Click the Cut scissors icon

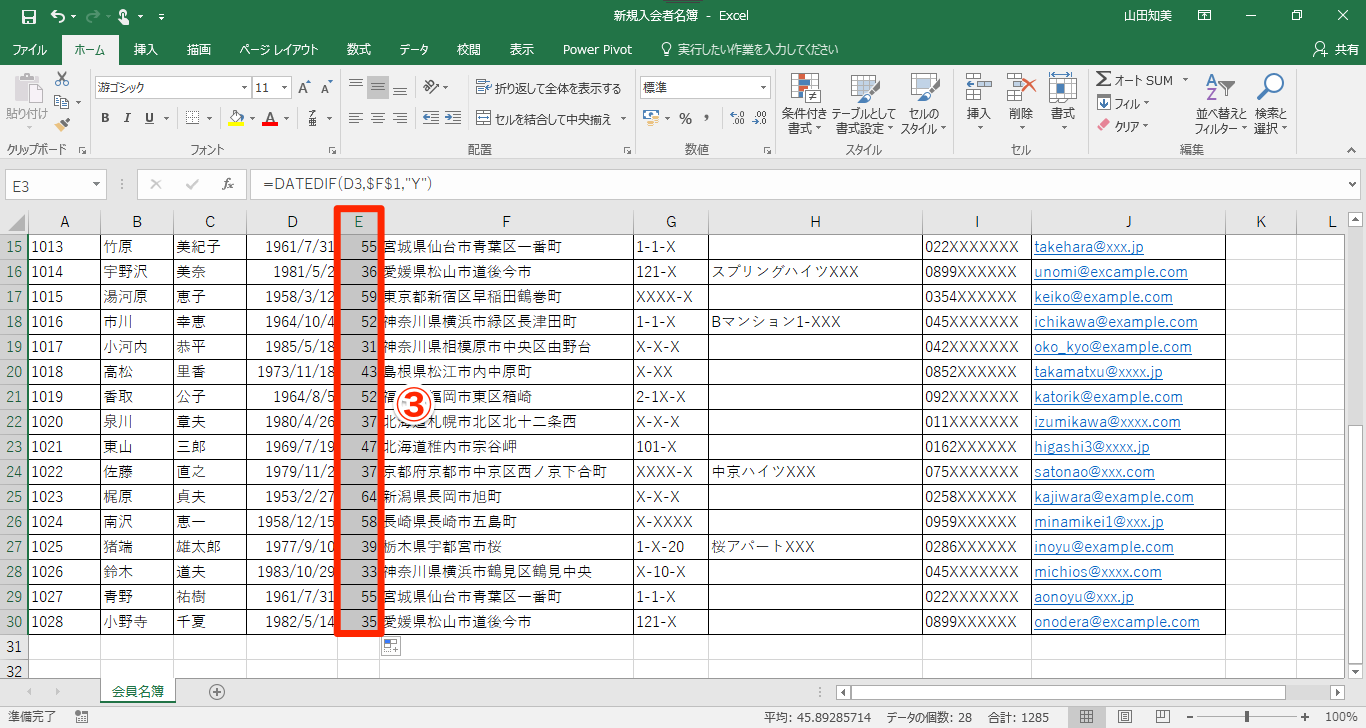pyautogui.click(x=62, y=79)
